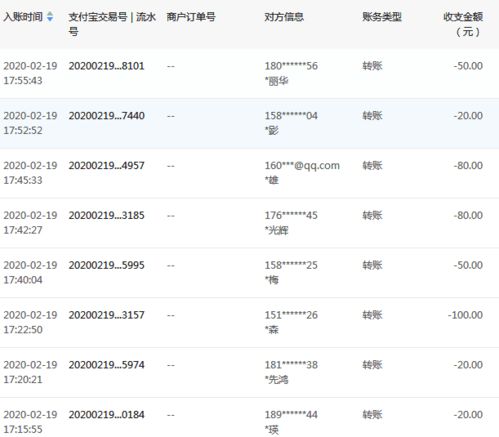Open transaction number 20200219...8101
Screen dimensions: 499x437
click(106, 66)
